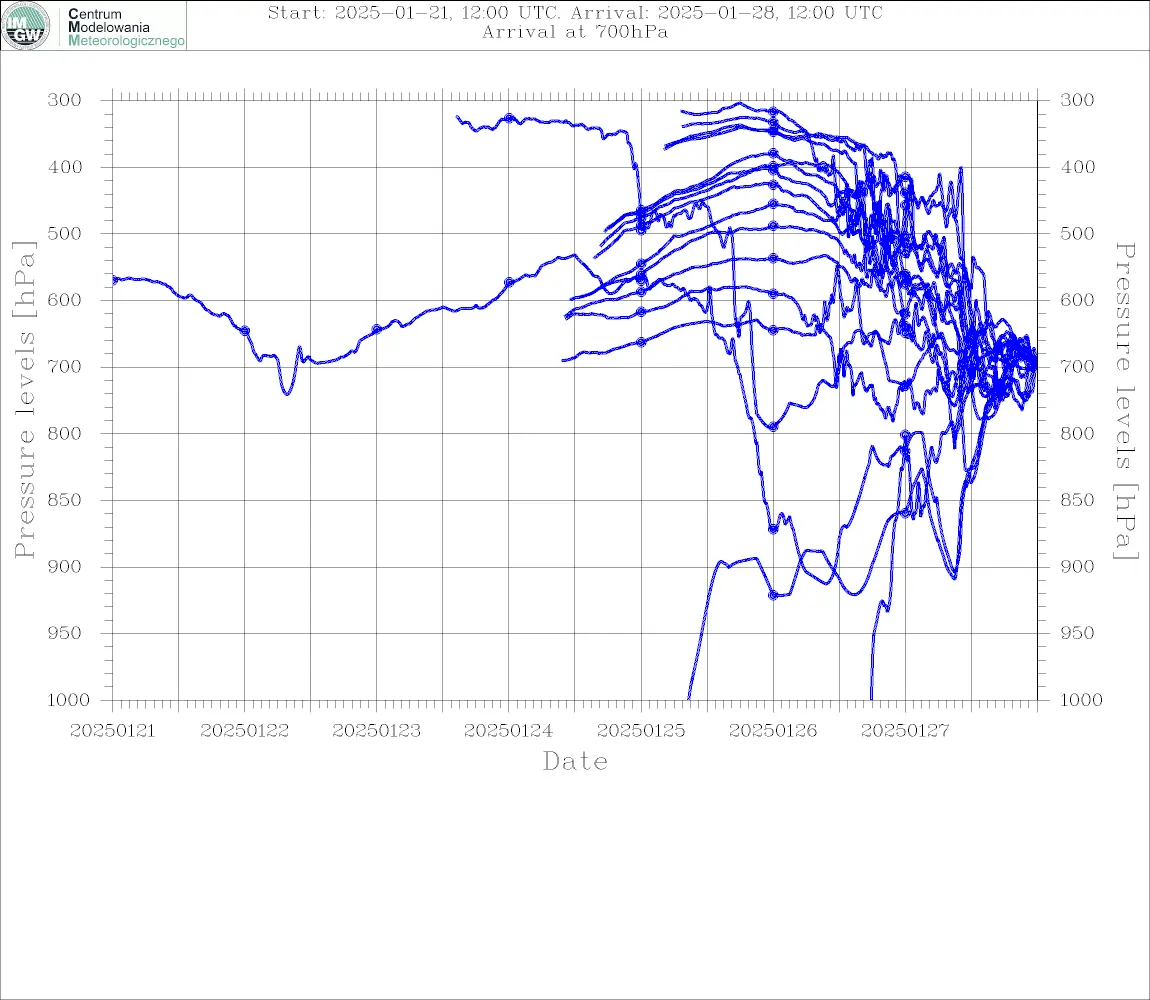Click trajectory marker at 20250124 near 575 hPa
The width and height of the screenshot is (1150, 1000).
pyautogui.click(x=509, y=282)
